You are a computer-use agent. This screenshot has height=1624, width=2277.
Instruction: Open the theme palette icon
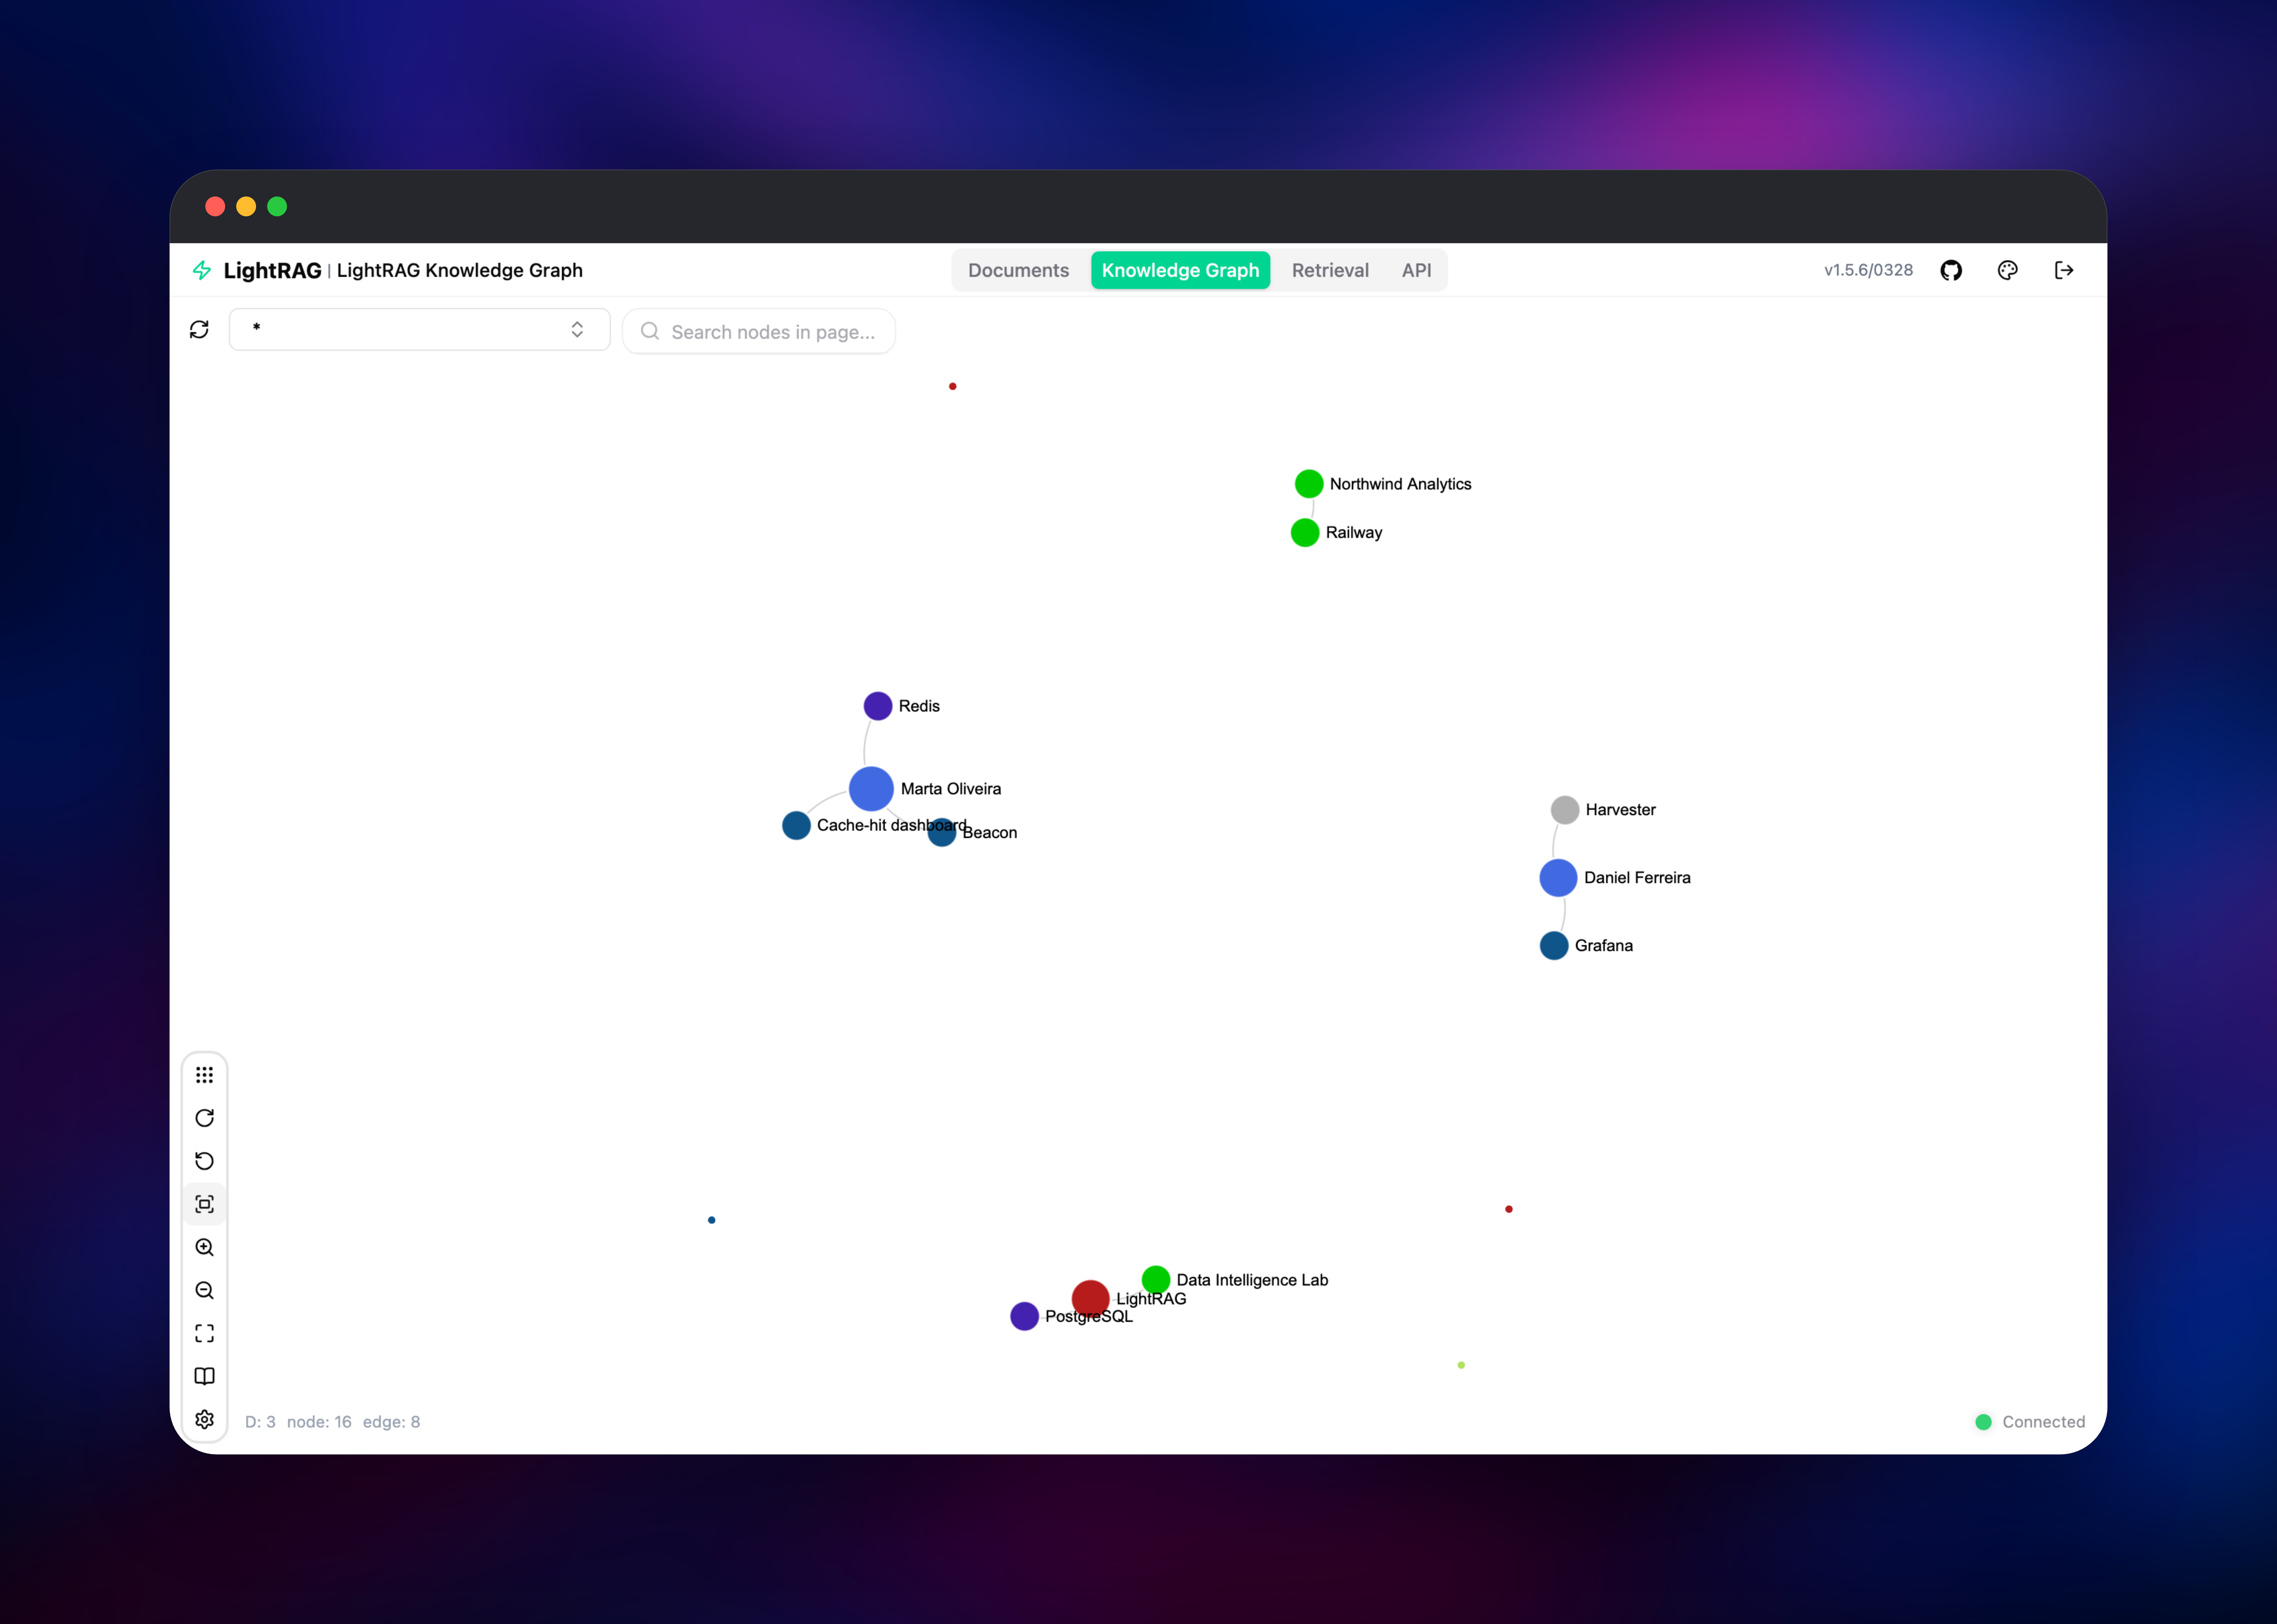pyautogui.click(x=2007, y=270)
